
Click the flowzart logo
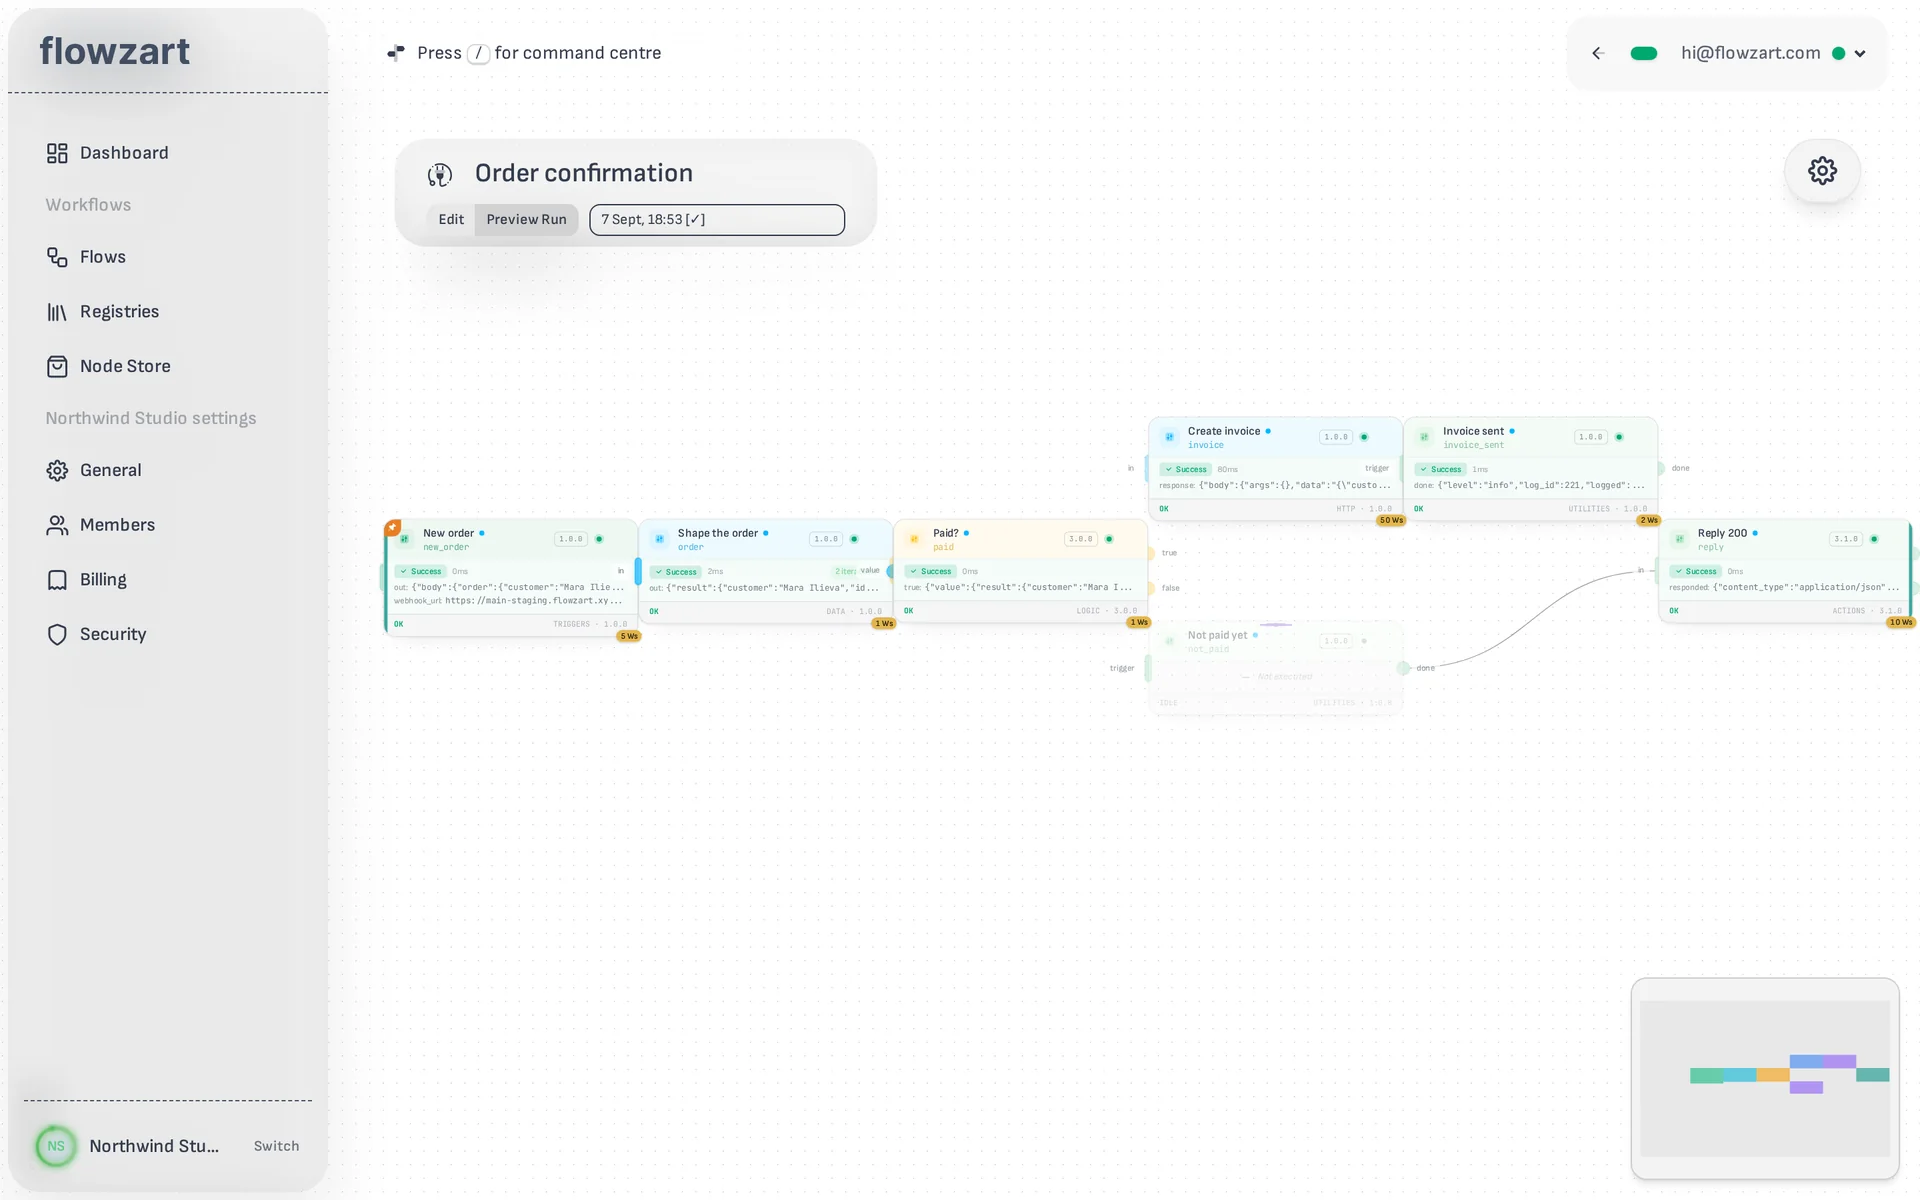point(115,51)
